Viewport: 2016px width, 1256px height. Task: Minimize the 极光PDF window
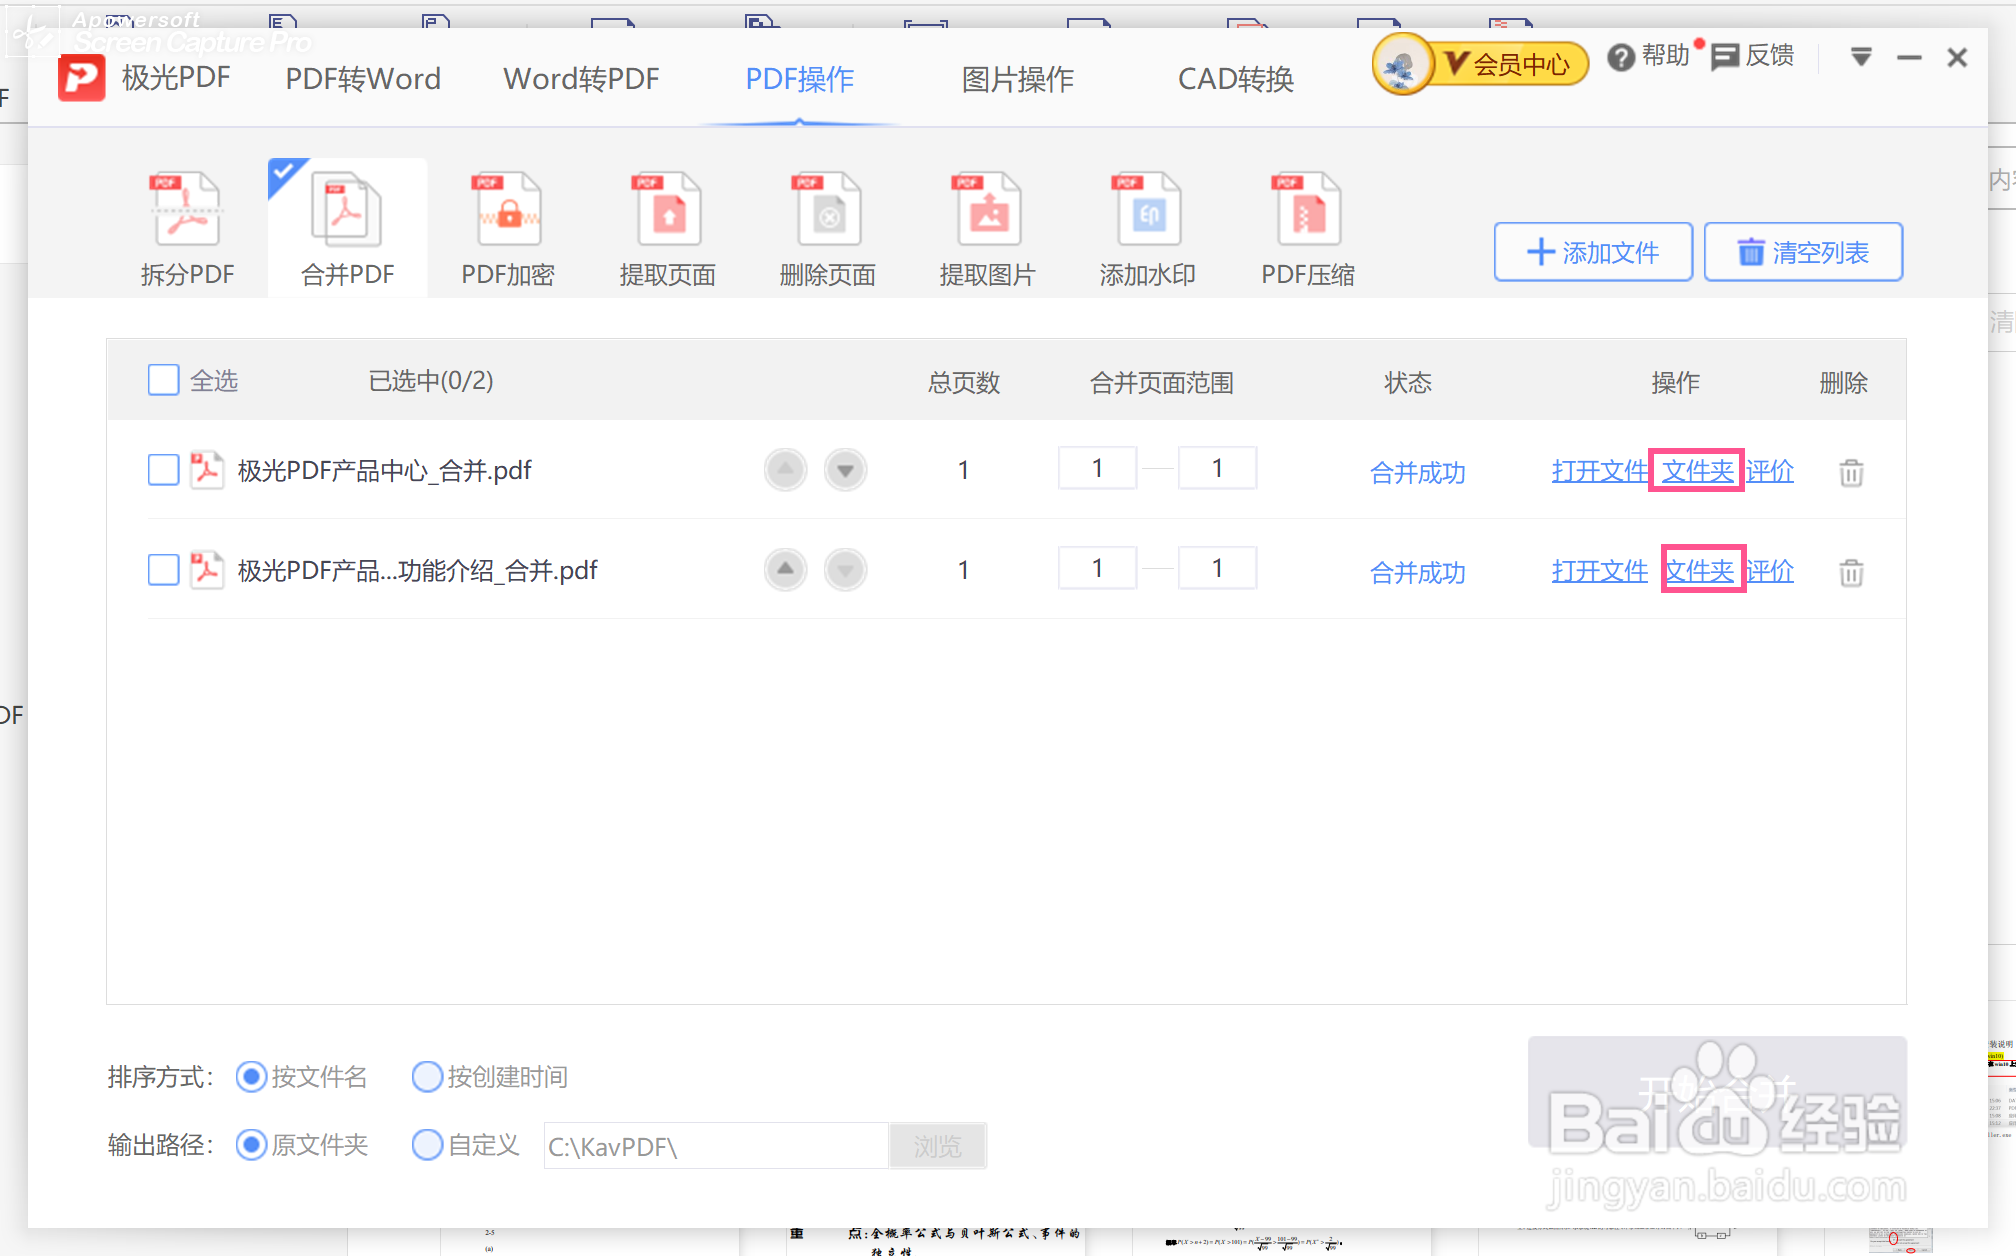[1909, 58]
